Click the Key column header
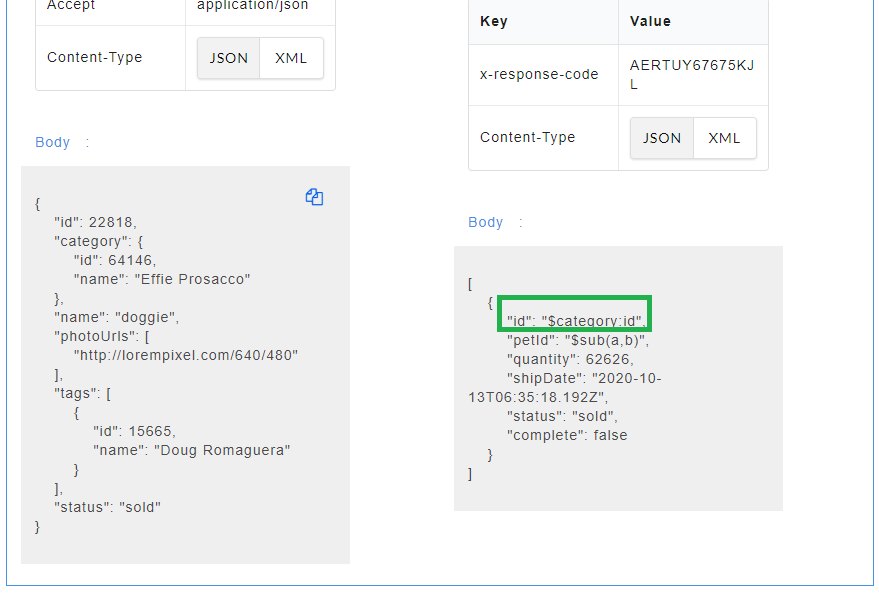This screenshot has width=879, height=607. 489,21
